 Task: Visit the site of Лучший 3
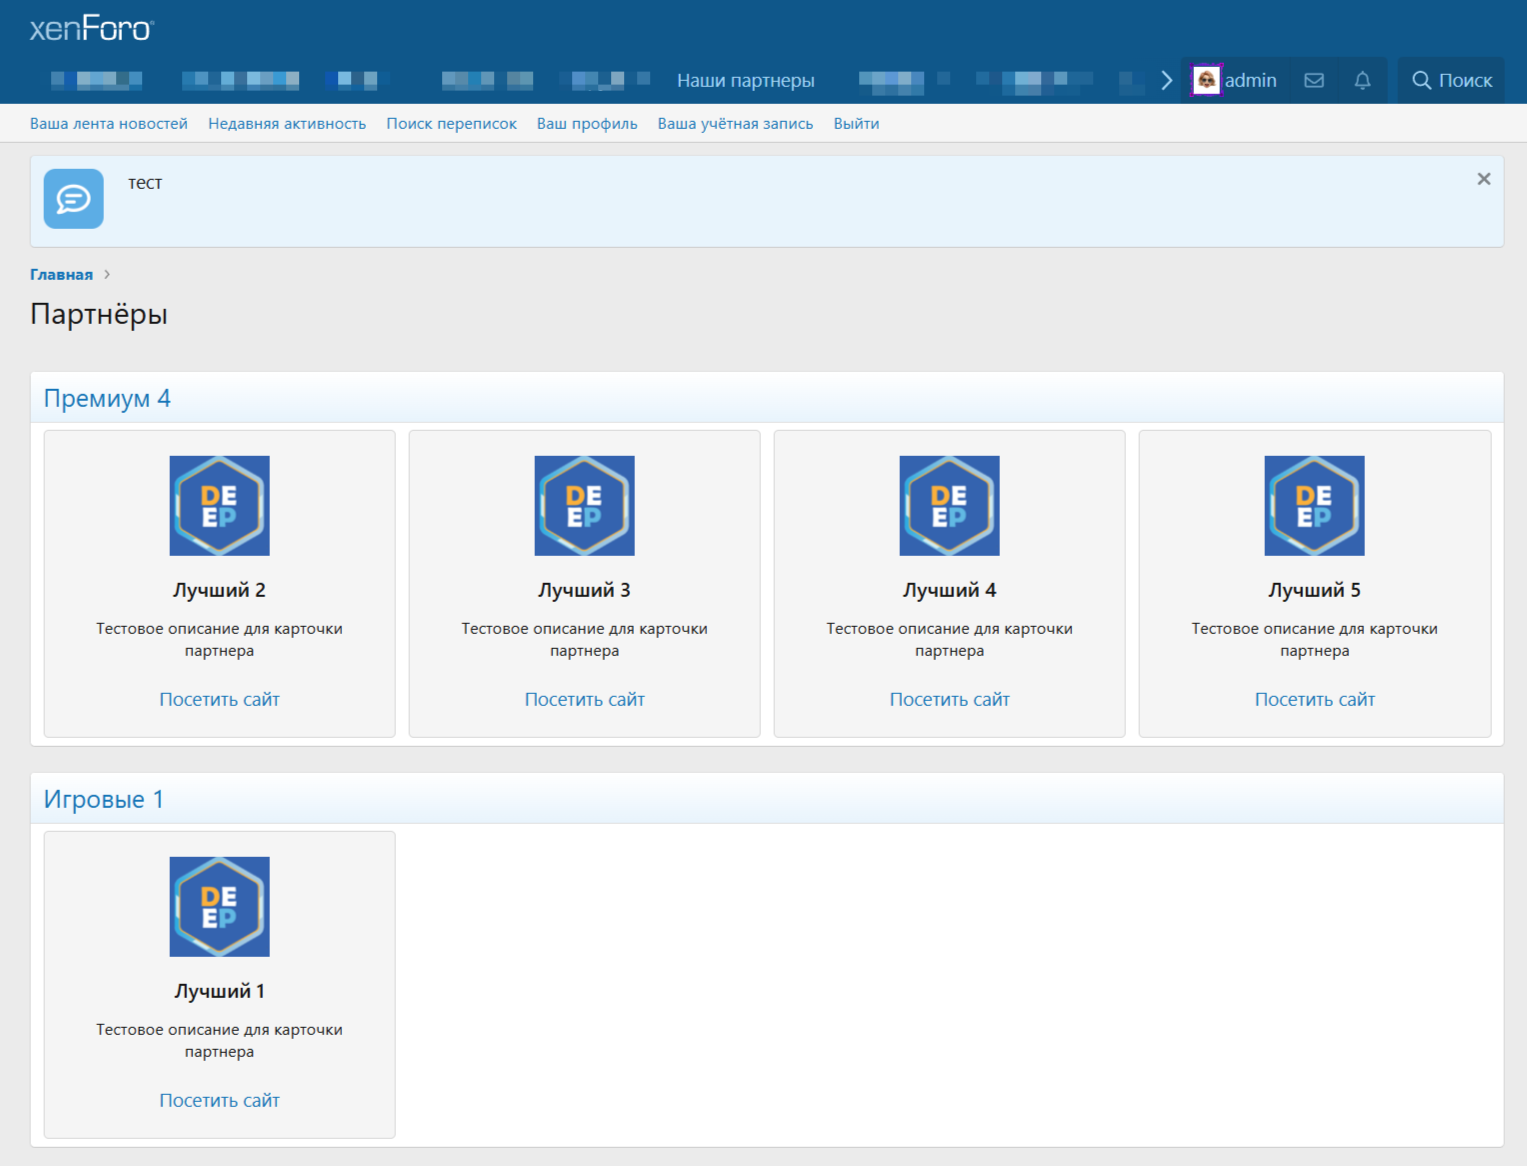pyautogui.click(x=584, y=700)
